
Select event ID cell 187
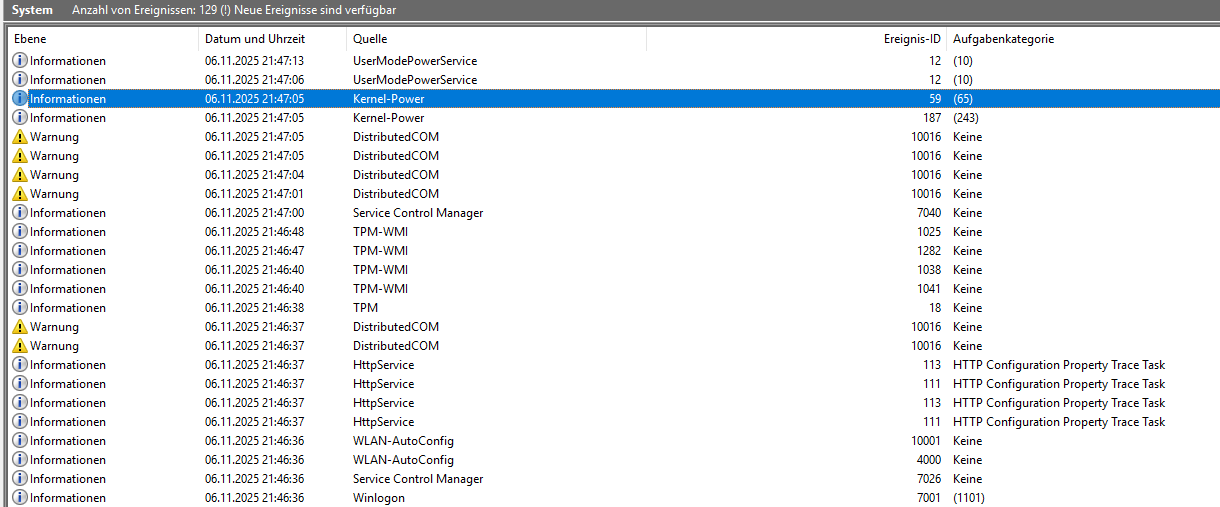930,118
